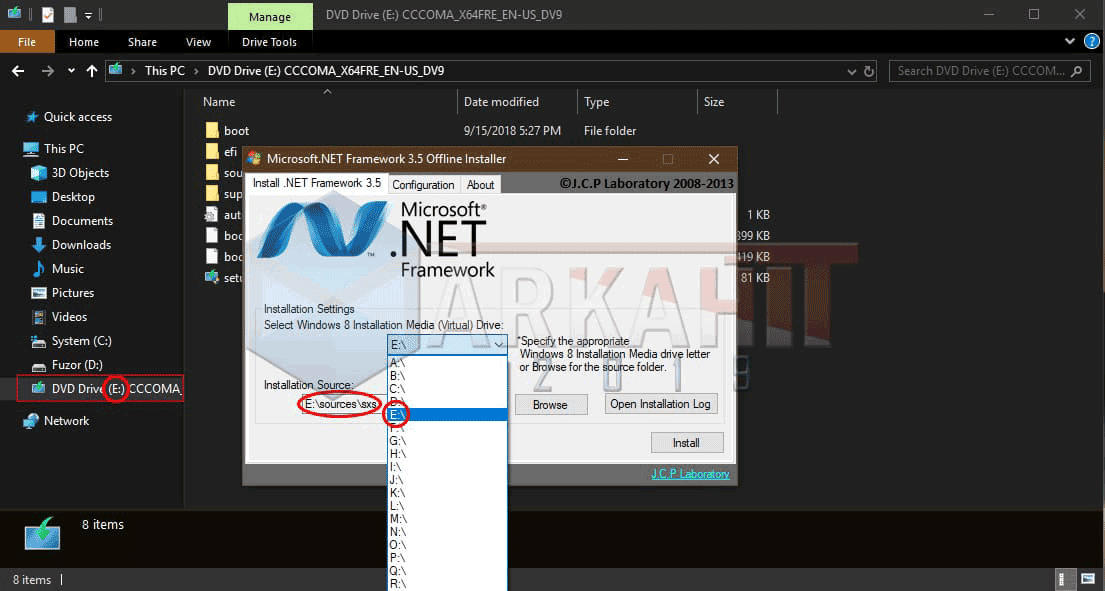Choose H:\ from the drive list
1105x591 pixels.
(x=447, y=454)
